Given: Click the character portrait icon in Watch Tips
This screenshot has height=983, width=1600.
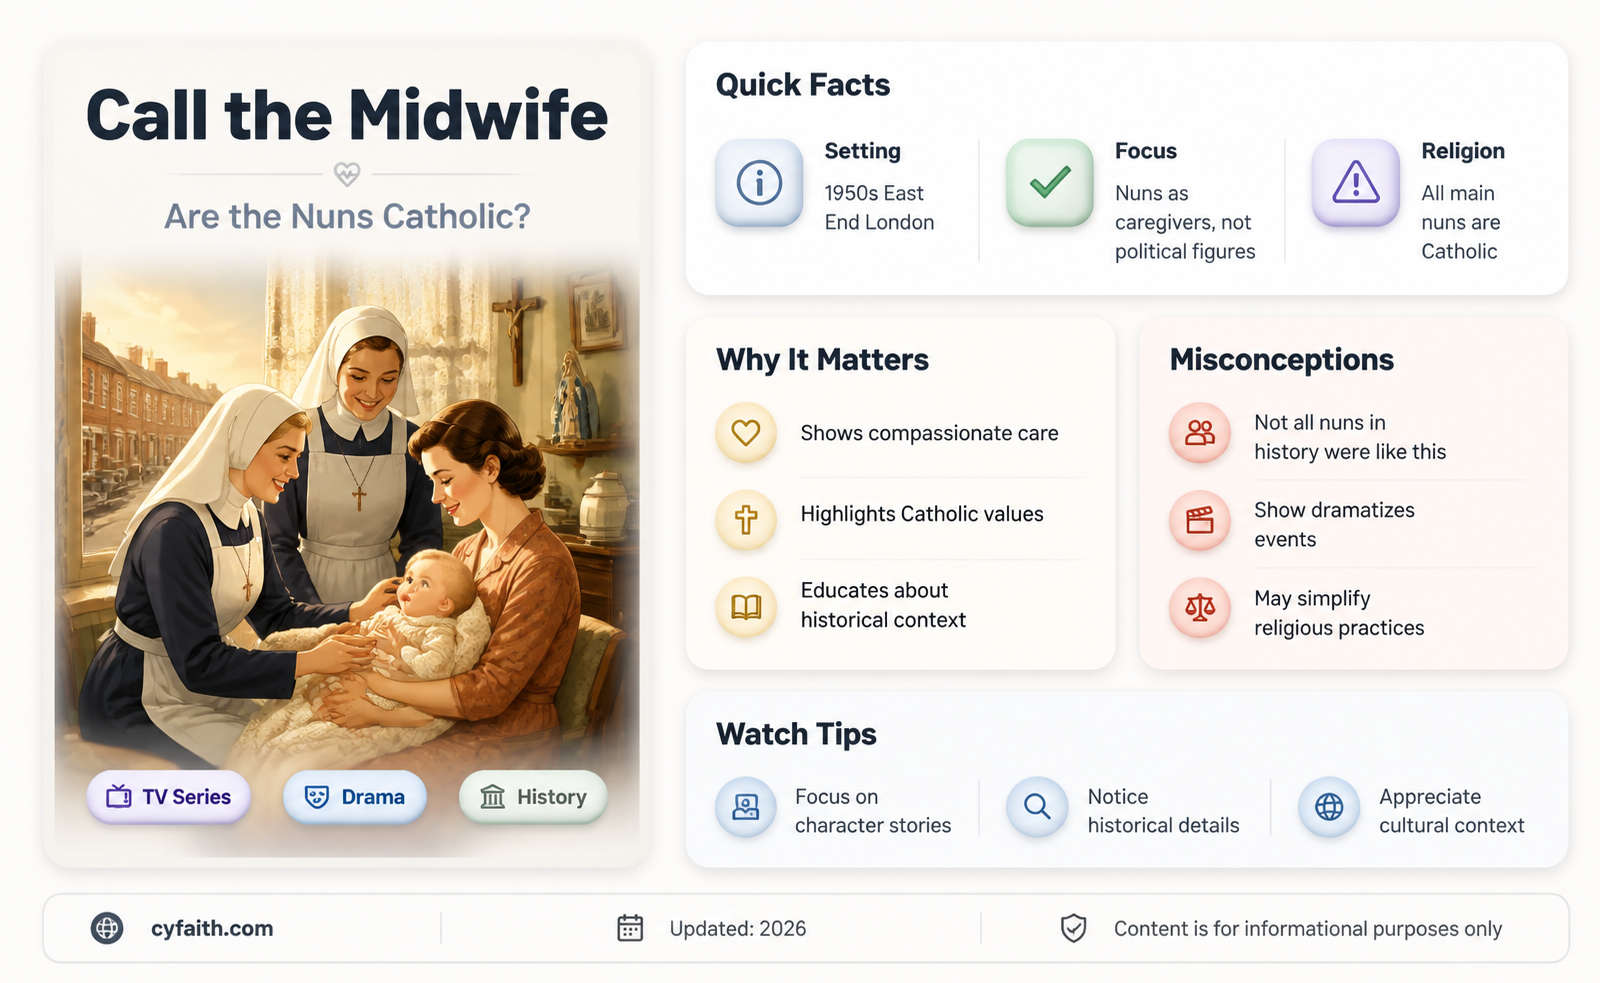Looking at the screenshot, I should 746,807.
